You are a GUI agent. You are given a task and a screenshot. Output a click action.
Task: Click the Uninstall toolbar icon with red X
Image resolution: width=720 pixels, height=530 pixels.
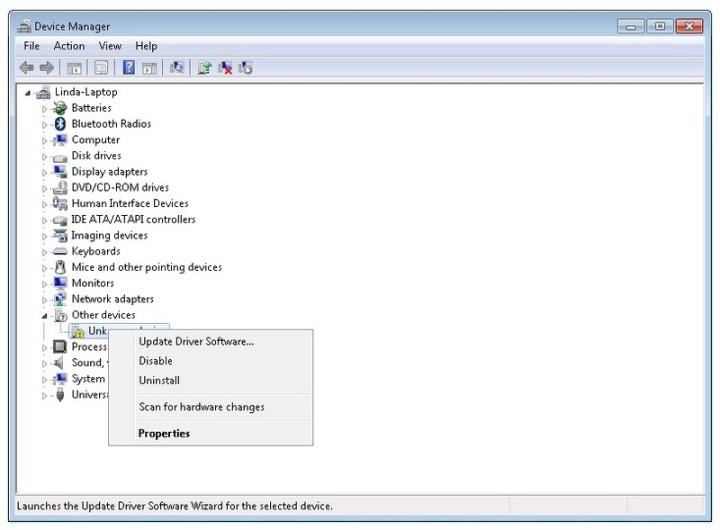(x=225, y=68)
